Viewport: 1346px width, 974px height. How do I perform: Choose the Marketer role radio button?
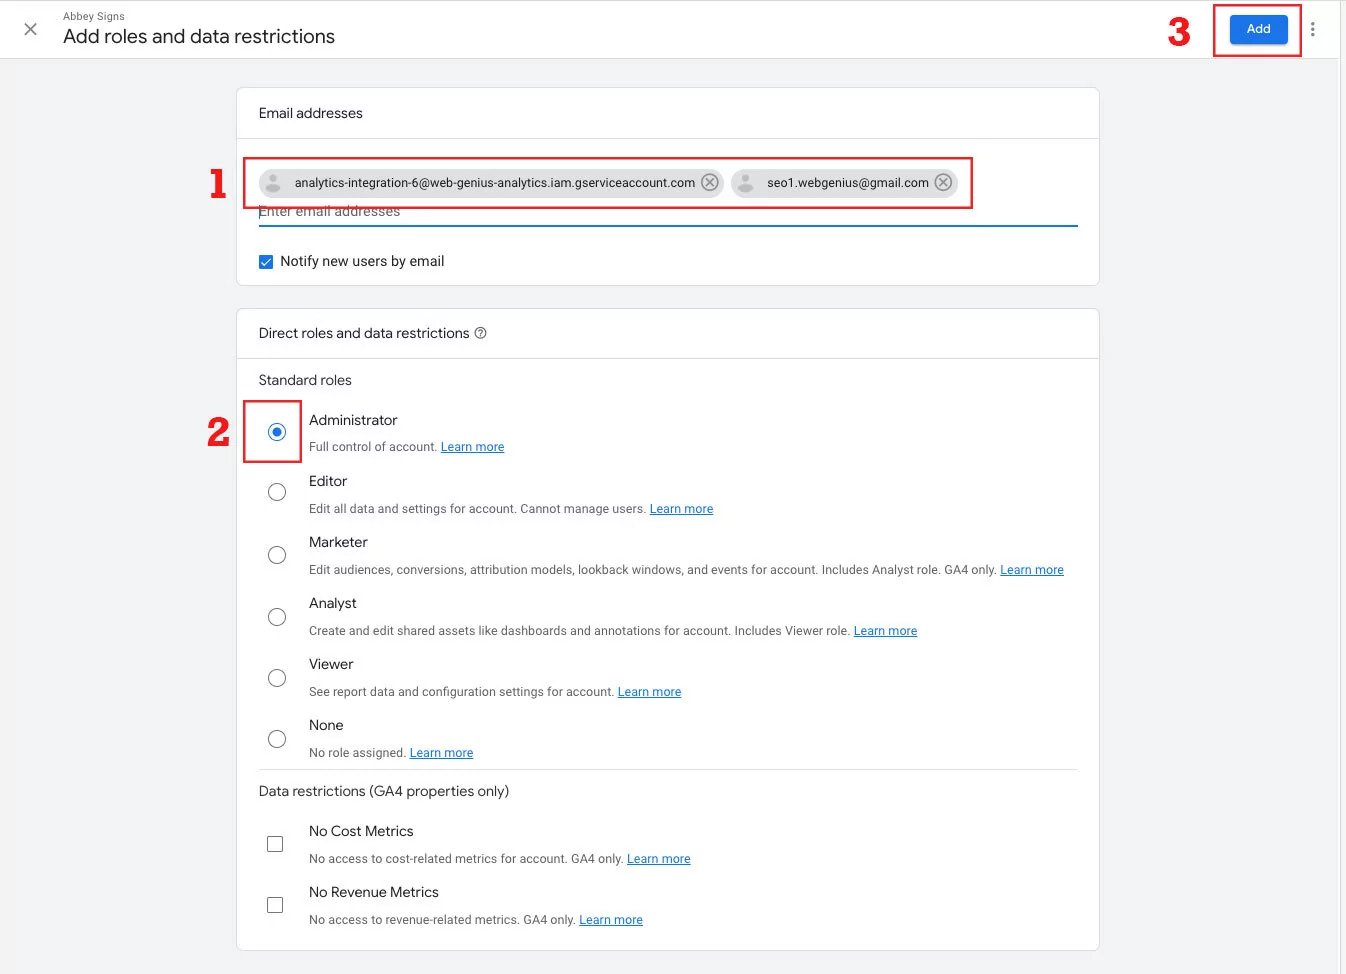tap(277, 555)
